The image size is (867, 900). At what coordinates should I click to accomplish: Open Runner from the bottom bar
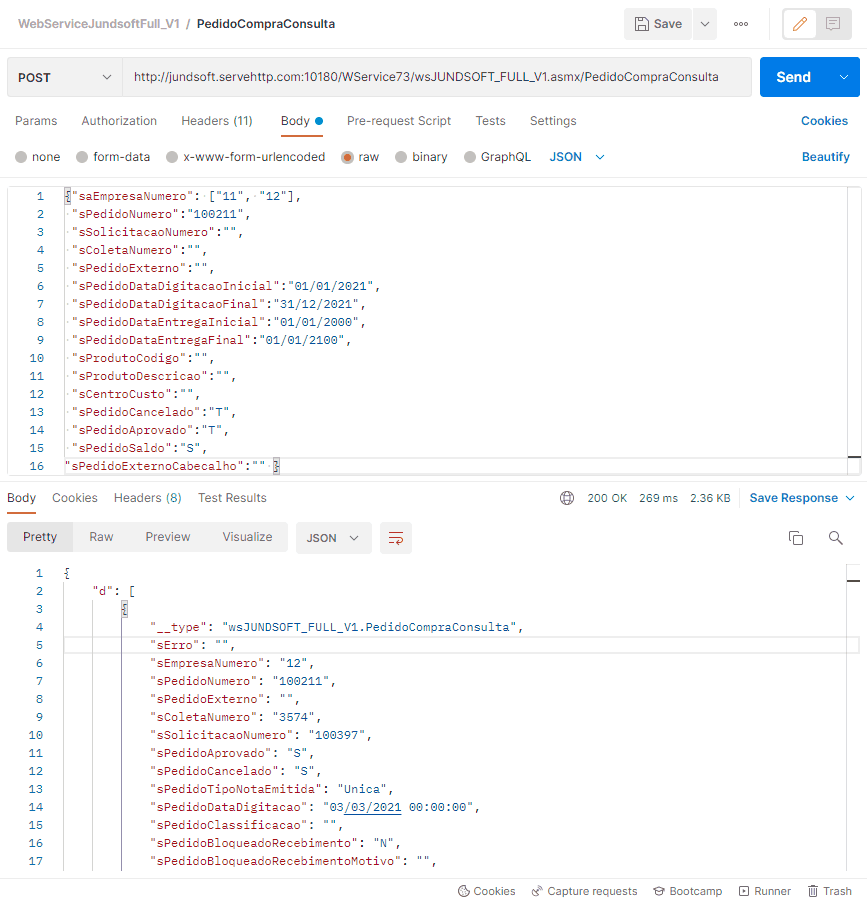pos(764,891)
